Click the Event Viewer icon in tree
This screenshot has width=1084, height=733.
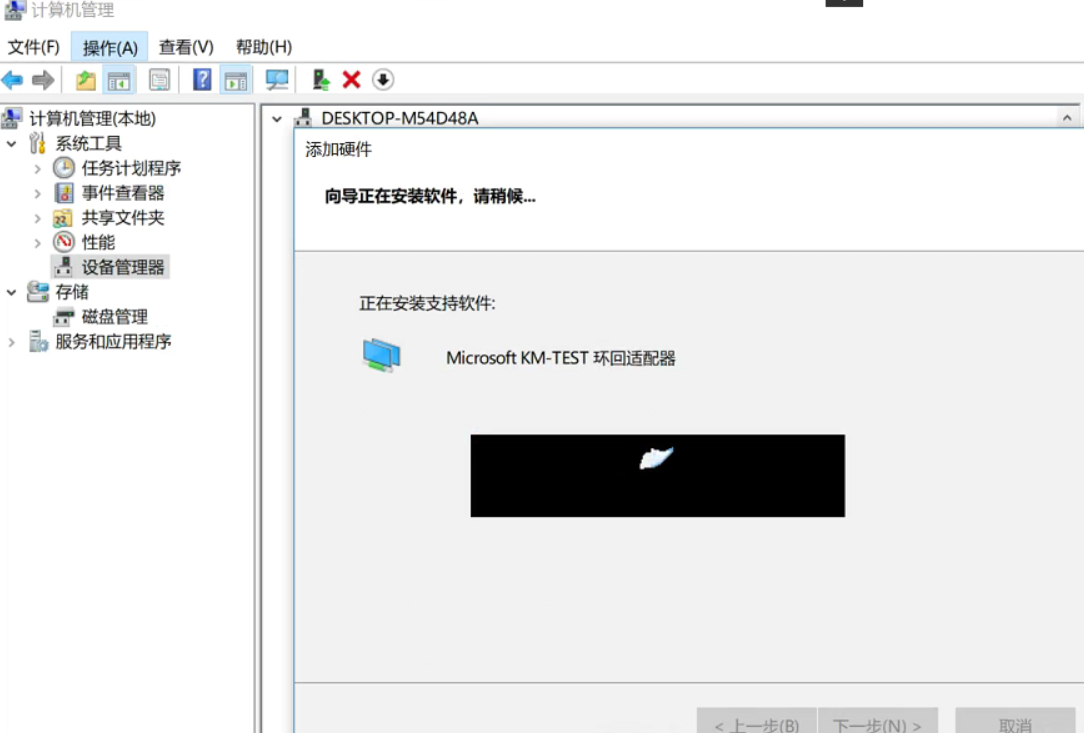[64, 193]
